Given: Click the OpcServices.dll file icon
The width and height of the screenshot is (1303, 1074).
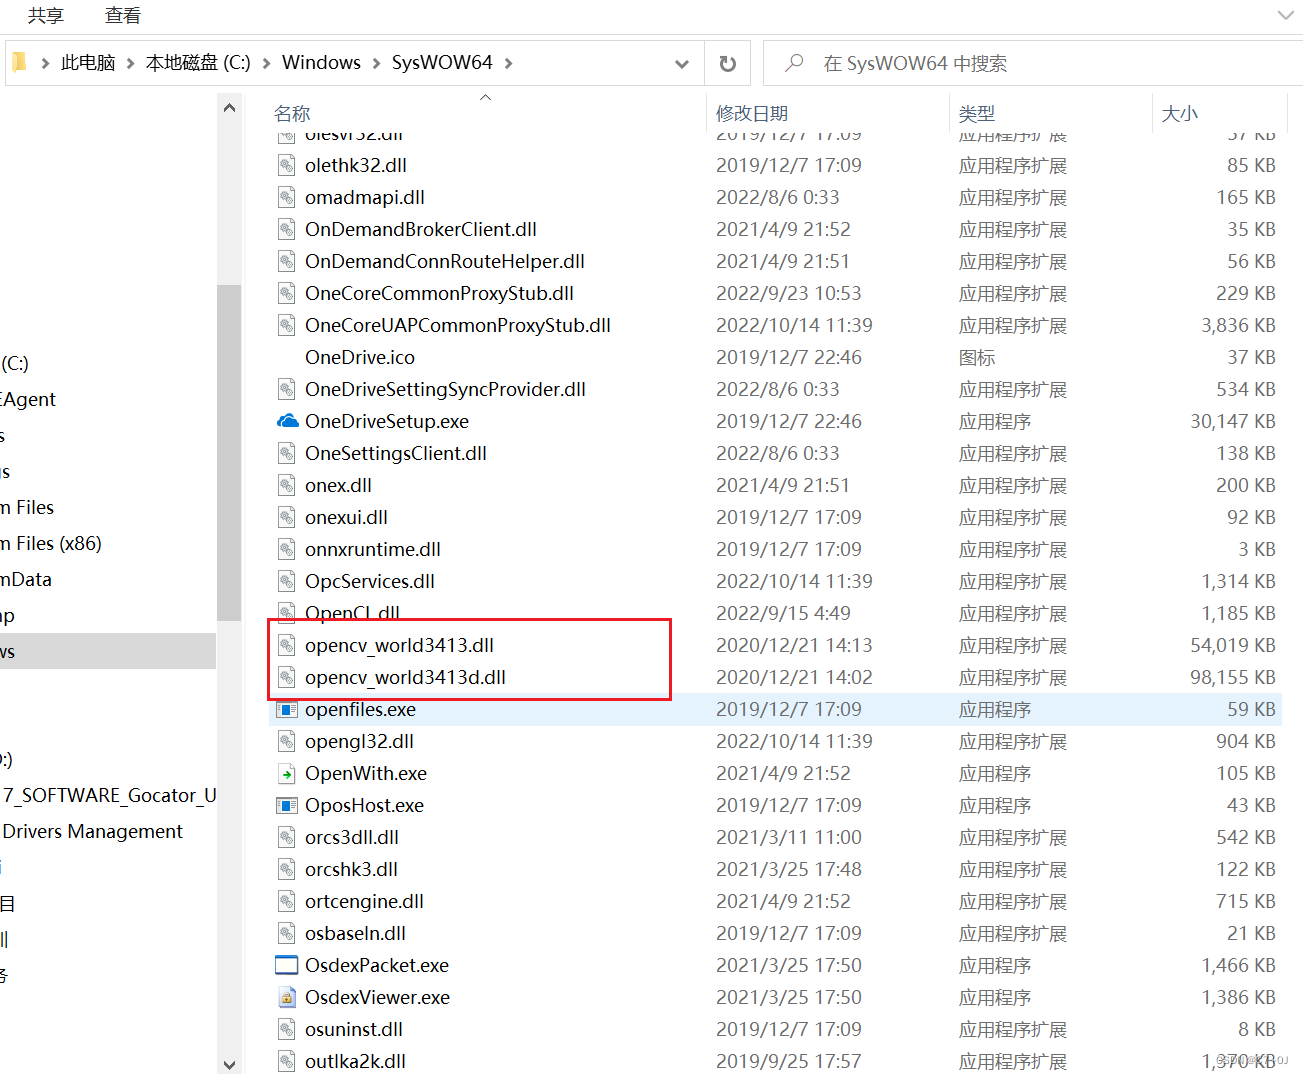Looking at the screenshot, I should [287, 581].
